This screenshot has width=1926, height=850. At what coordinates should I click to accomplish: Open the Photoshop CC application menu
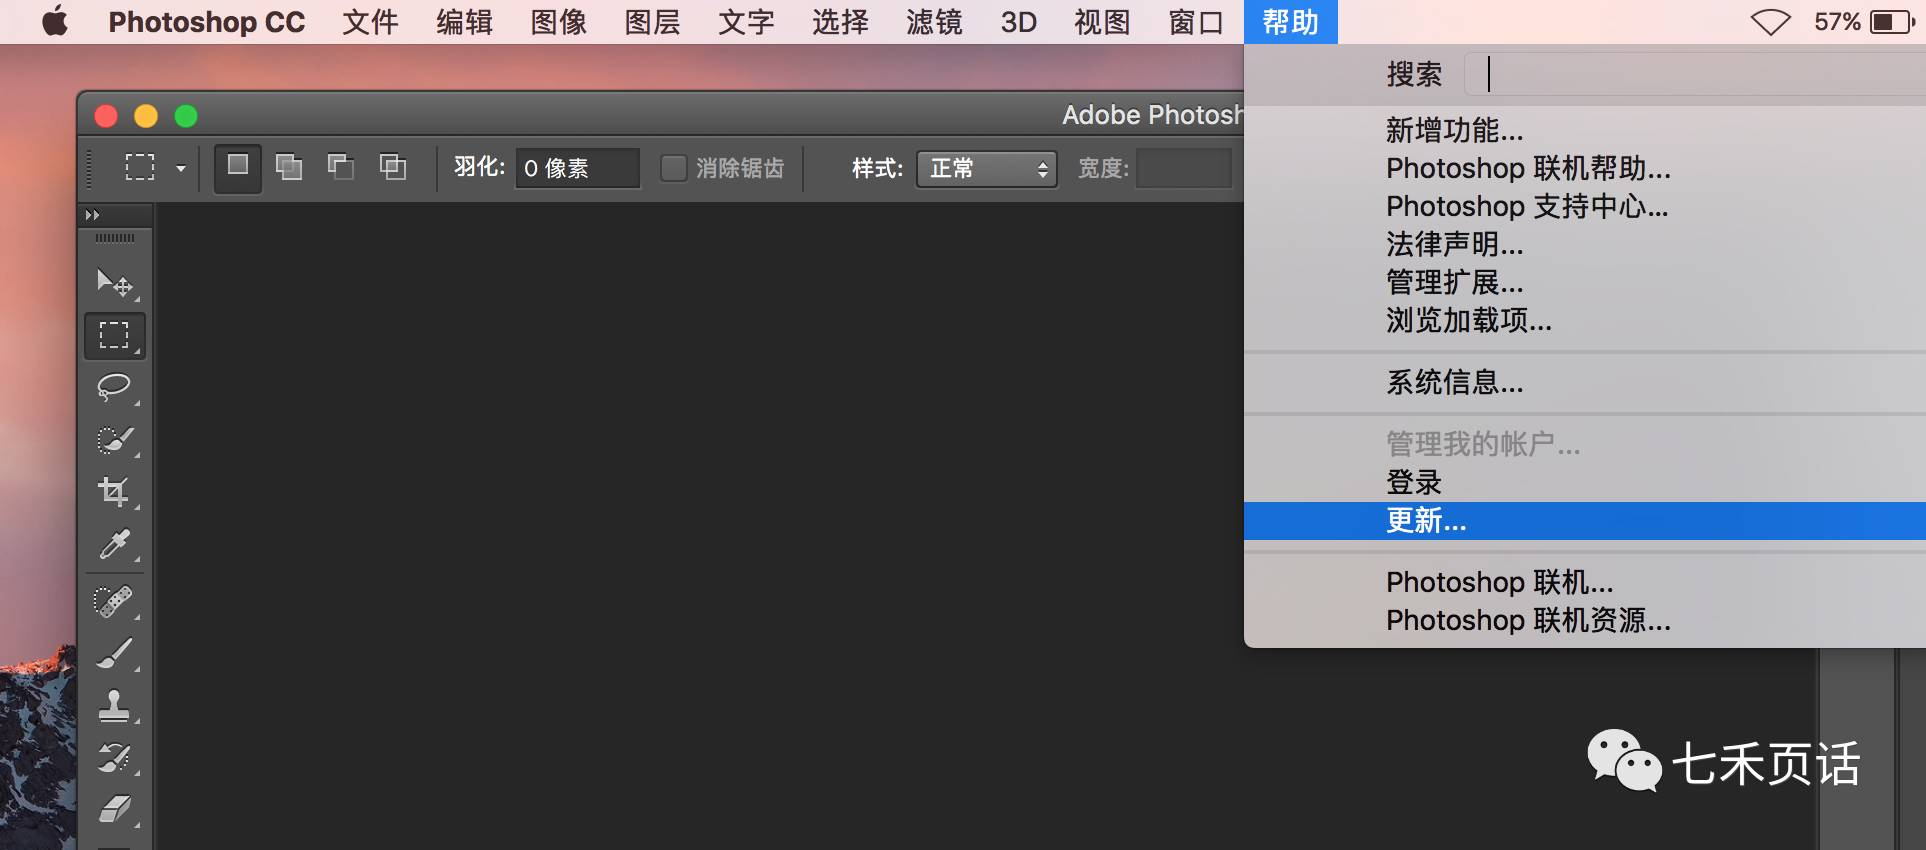(207, 22)
